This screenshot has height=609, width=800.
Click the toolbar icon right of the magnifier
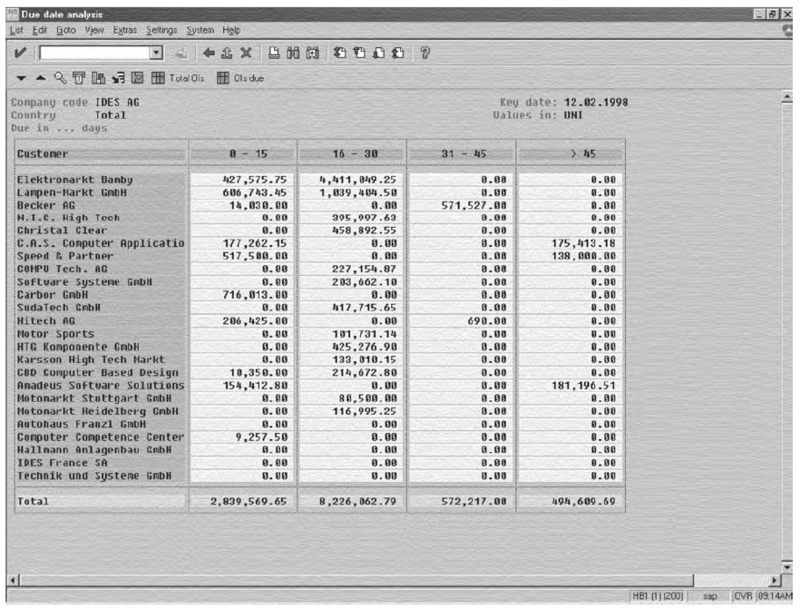click(x=79, y=78)
